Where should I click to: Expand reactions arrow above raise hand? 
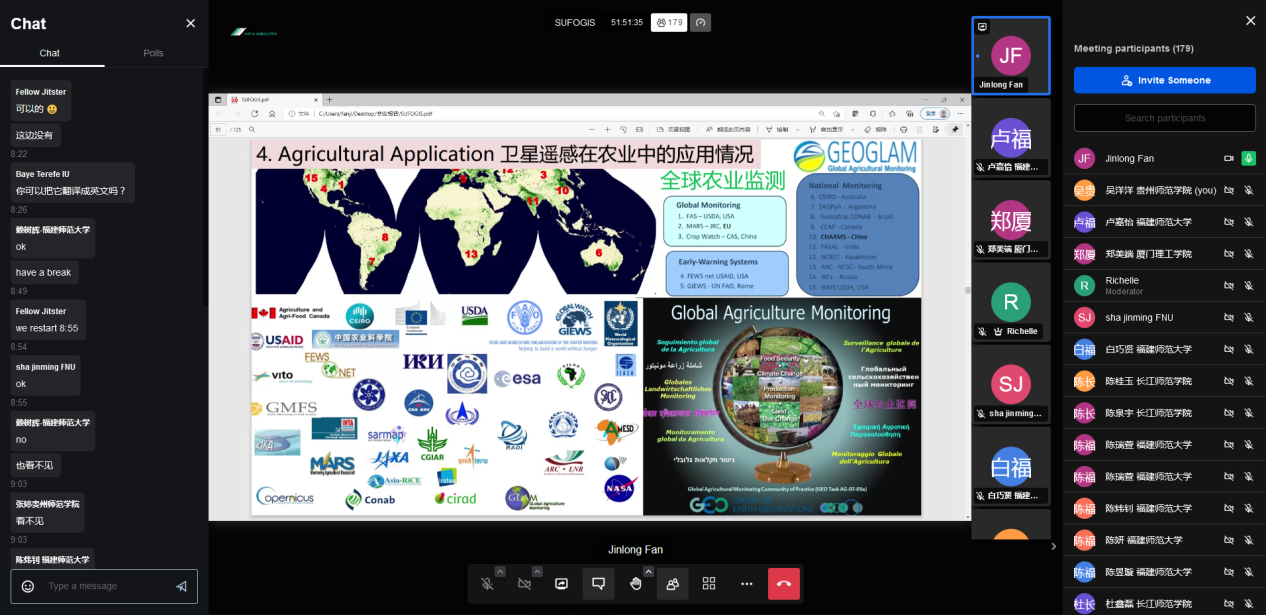click(x=648, y=571)
